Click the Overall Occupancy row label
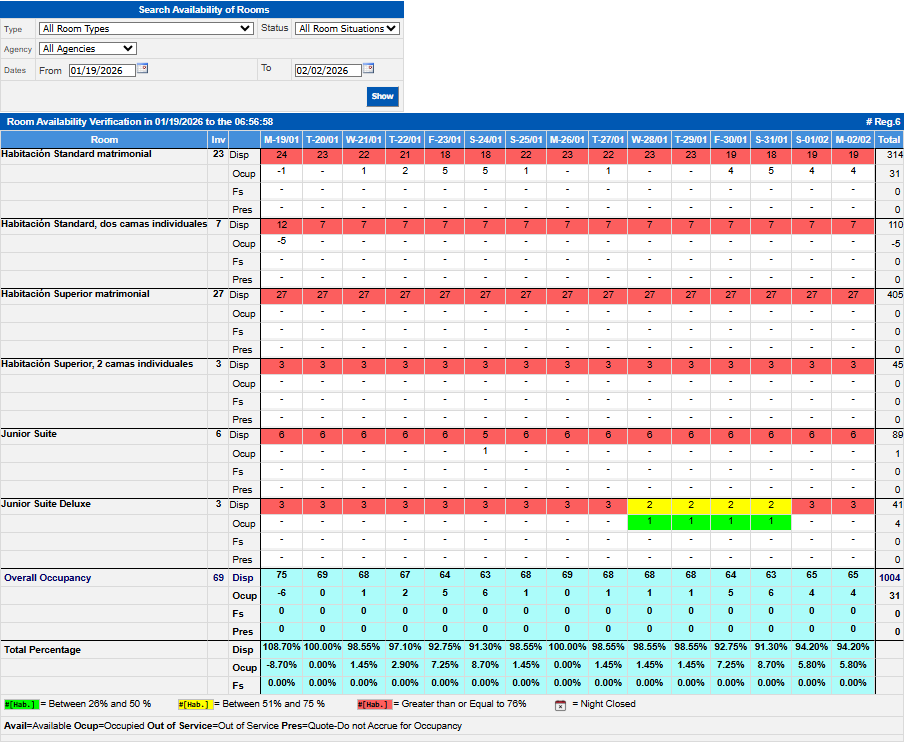Image resolution: width=906 pixels, height=745 pixels. pyautogui.click(x=47, y=578)
